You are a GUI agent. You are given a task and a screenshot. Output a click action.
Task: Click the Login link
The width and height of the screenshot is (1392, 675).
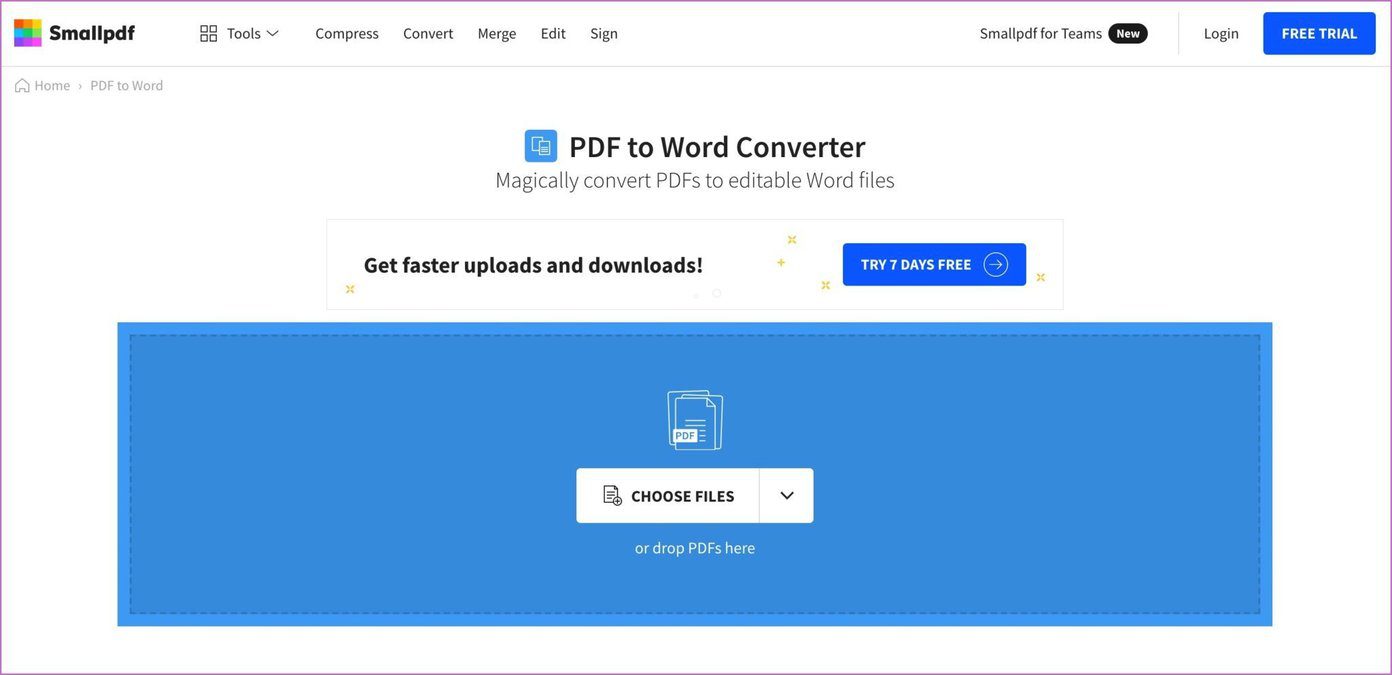1221,33
